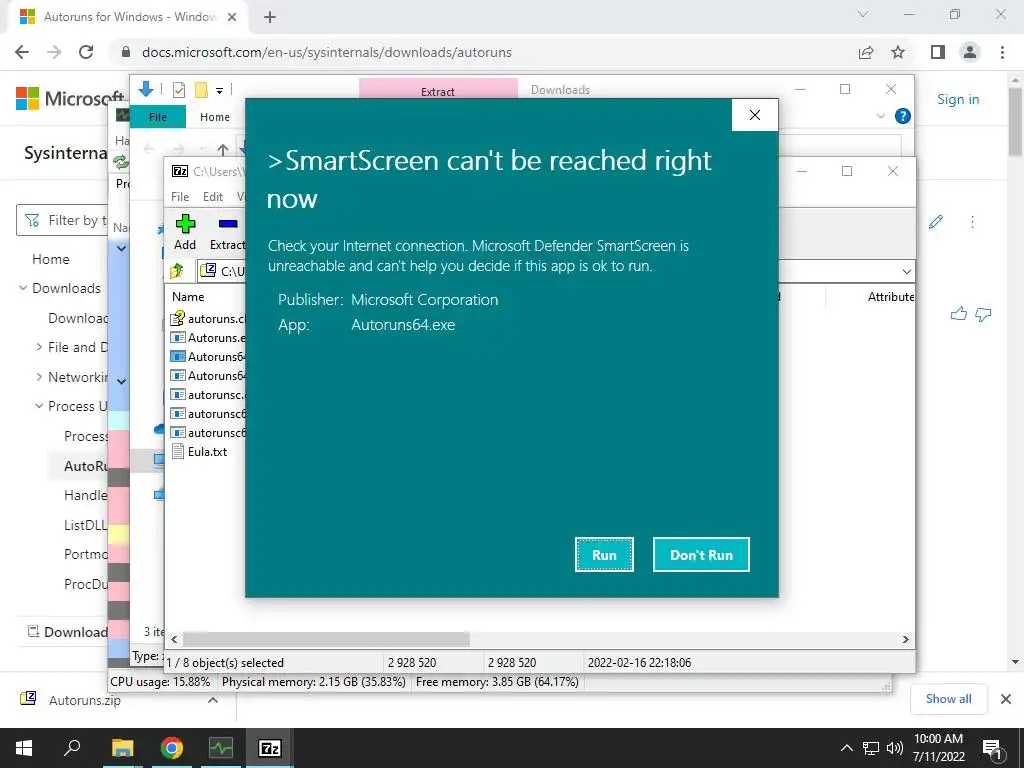Open Chrome three-dot menu
1024x768 pixels.
click(1002, 52)
